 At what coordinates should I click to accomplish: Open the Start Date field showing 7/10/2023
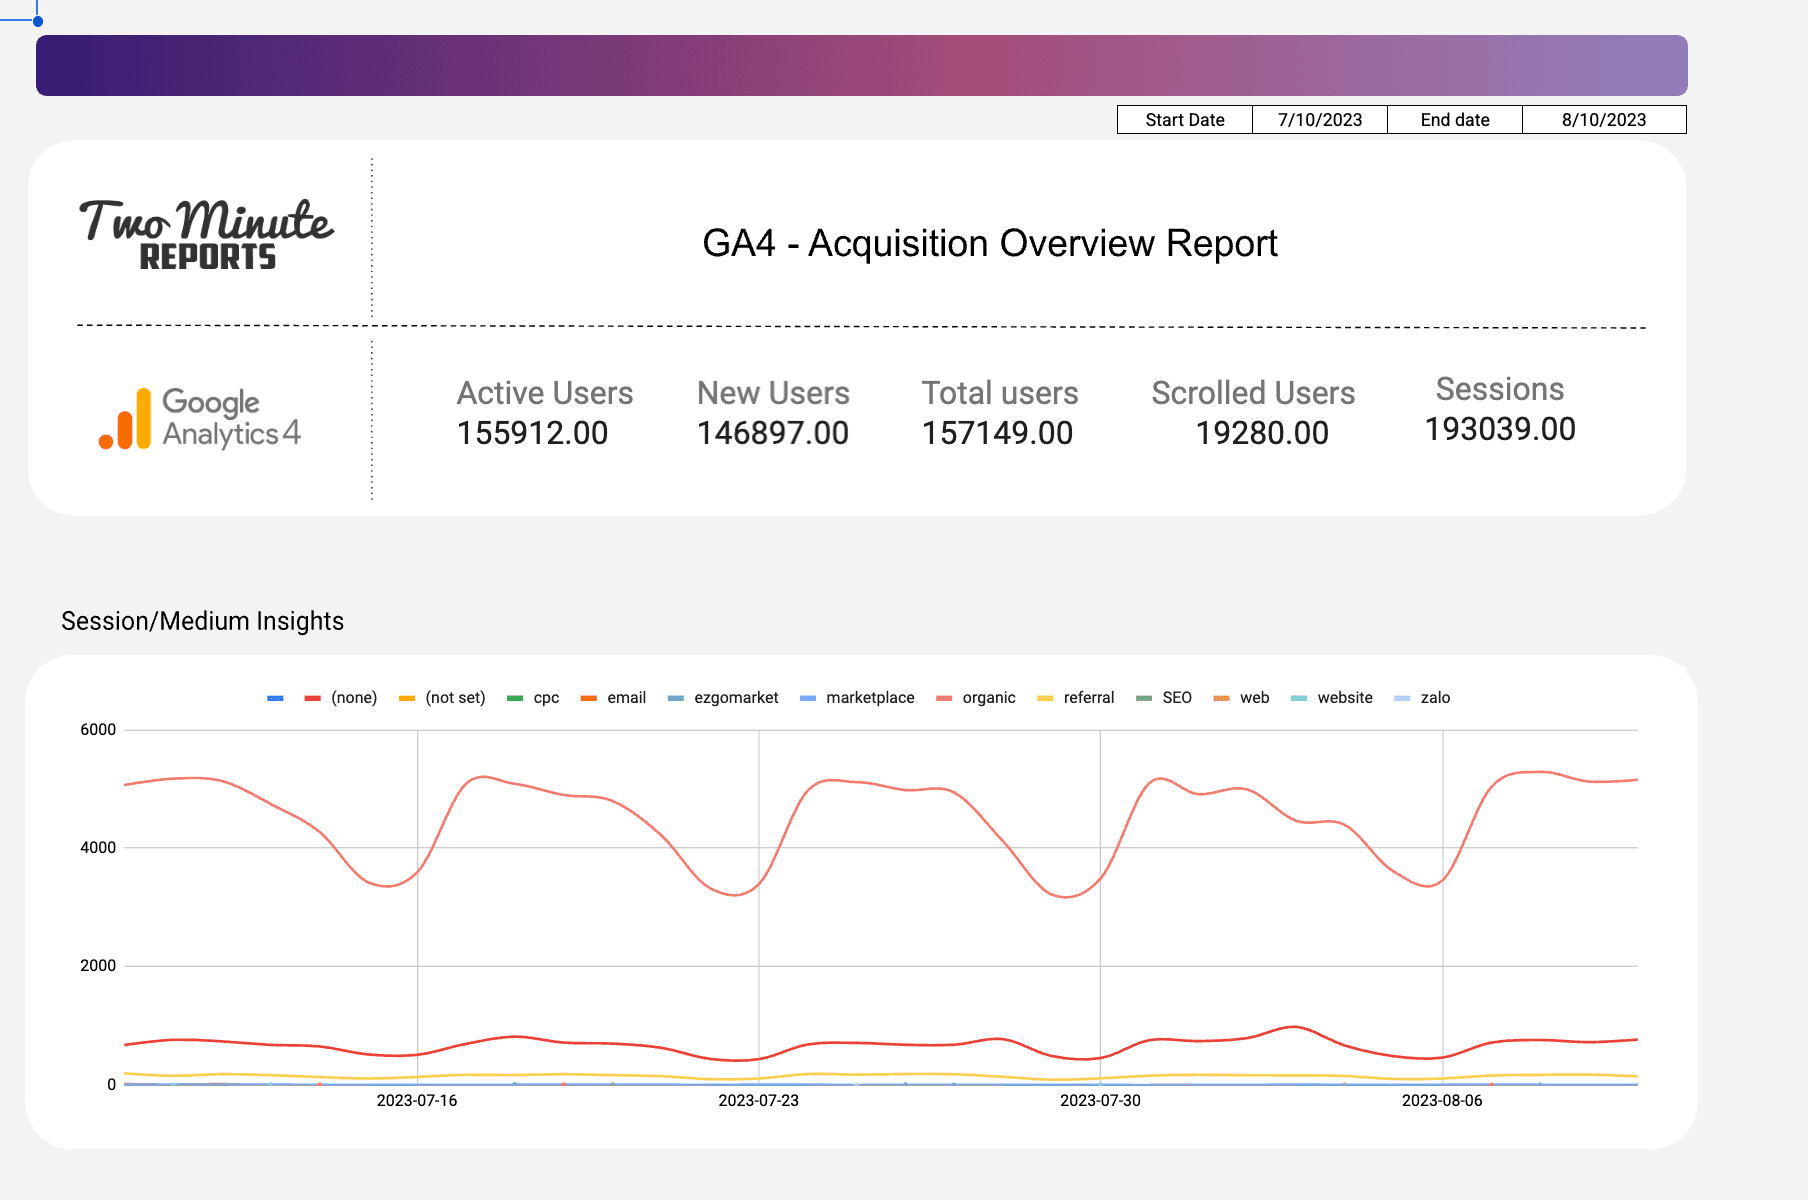pos(1320,119)
